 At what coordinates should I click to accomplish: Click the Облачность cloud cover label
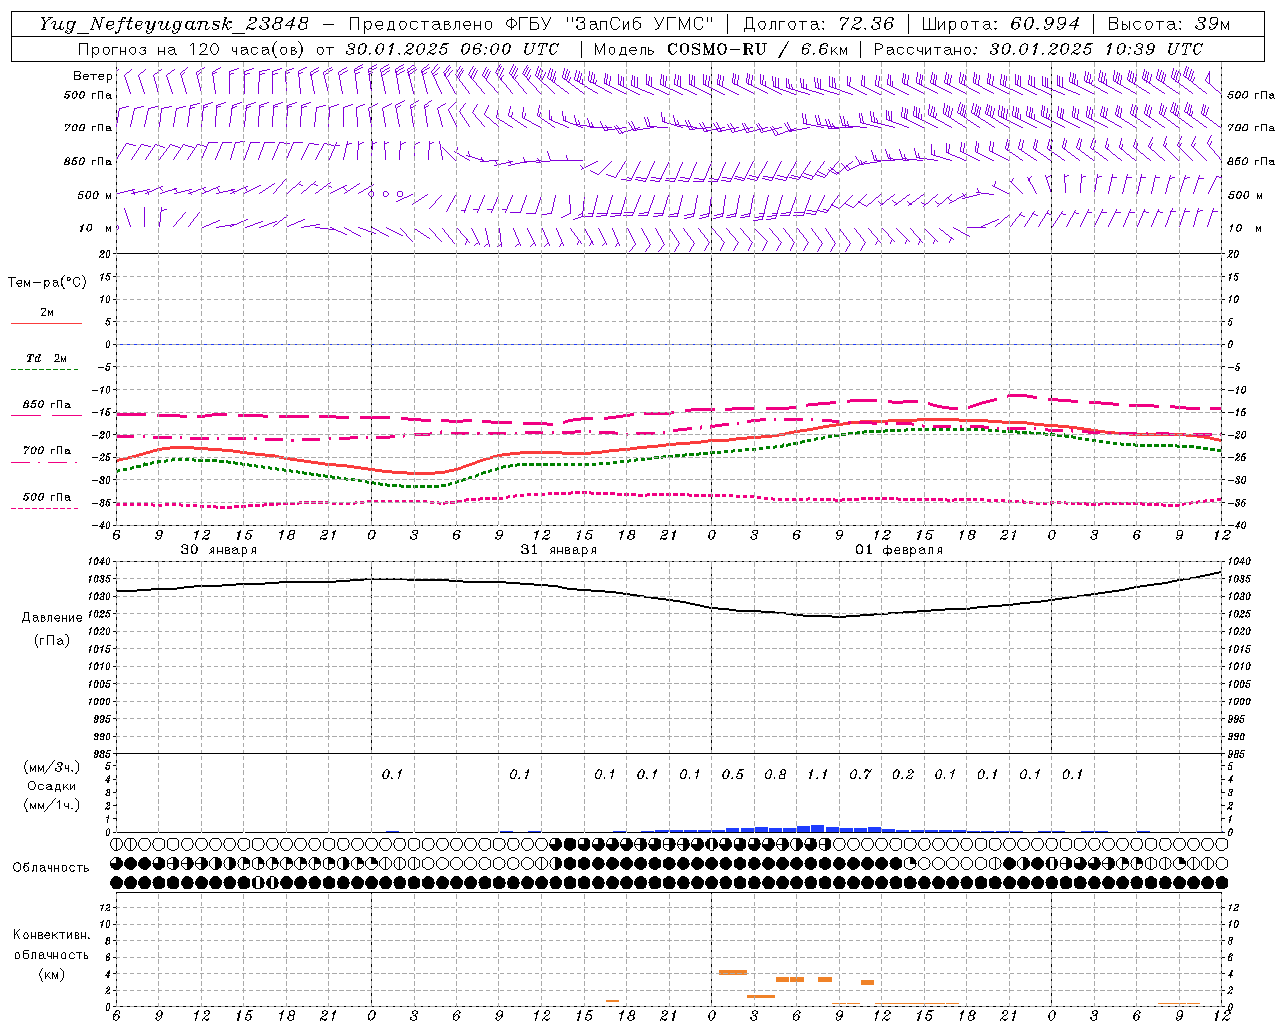point(51,868)
